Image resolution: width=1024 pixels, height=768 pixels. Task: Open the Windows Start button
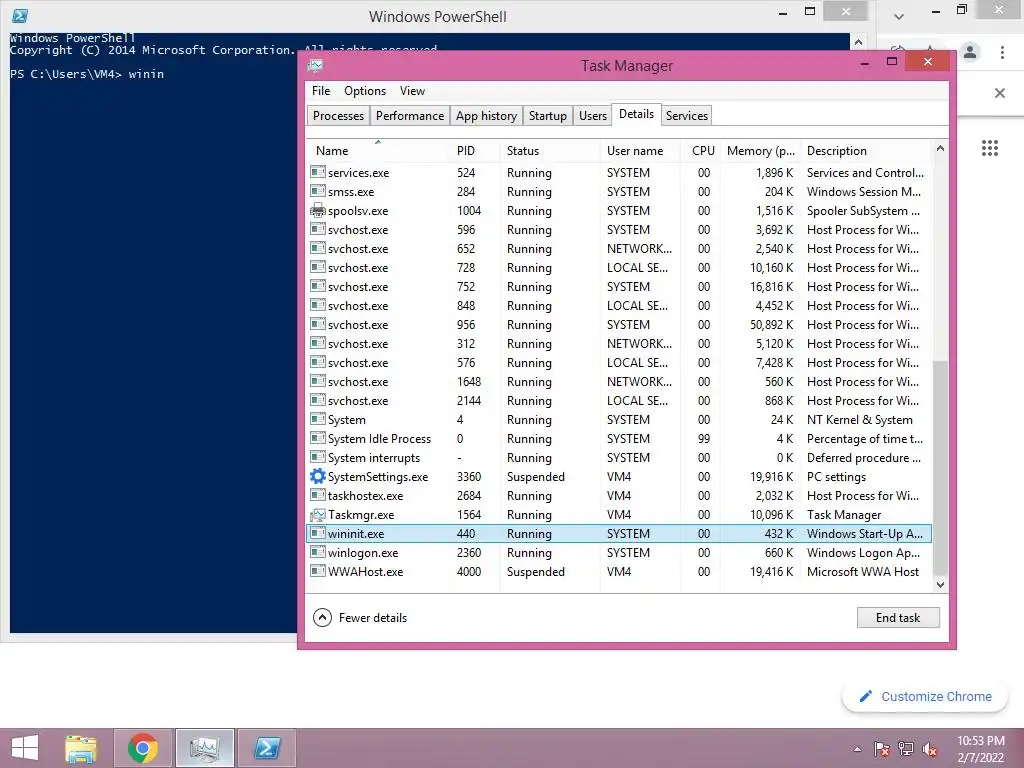point(25,748)
